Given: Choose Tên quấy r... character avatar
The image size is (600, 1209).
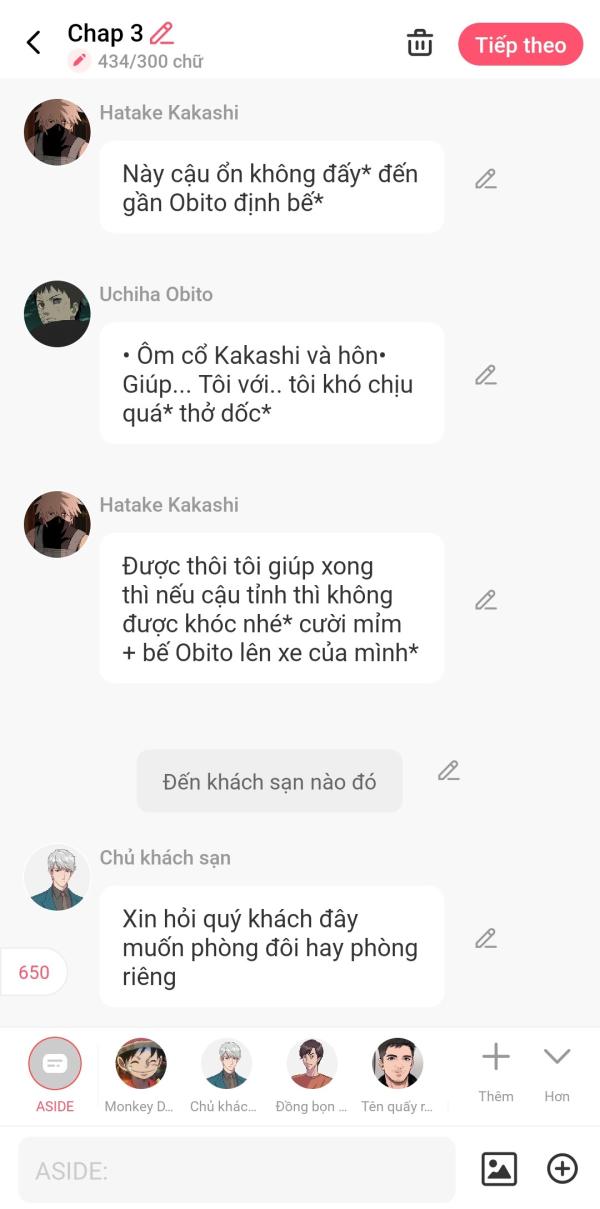Looking at the screenshot, I should [x=398, y=1075].
